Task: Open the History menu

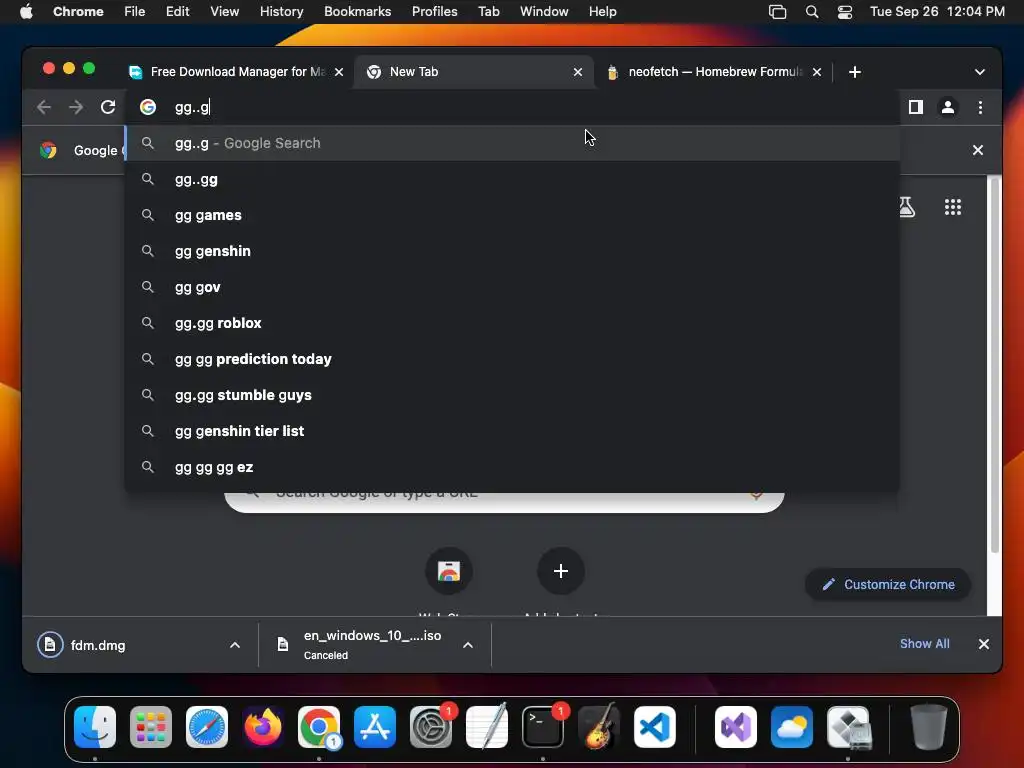Action: [x=281, y=12]
